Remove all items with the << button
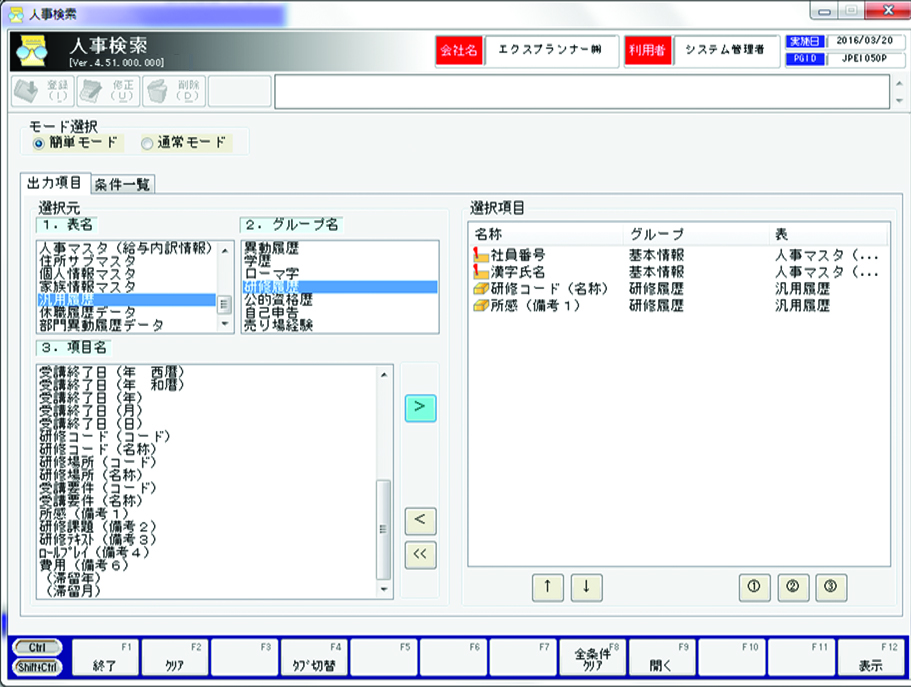This screenshot has height=687, width=911. click(420, 556)
